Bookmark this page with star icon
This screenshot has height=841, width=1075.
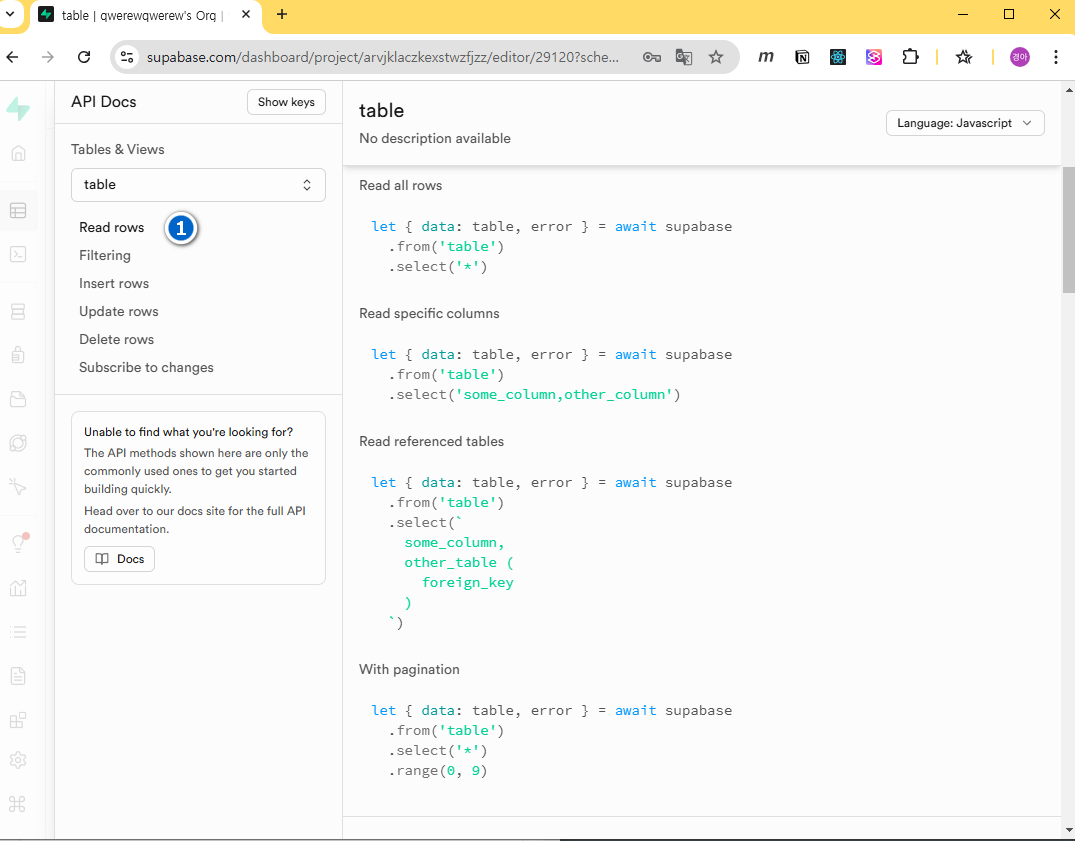(716, 57)
